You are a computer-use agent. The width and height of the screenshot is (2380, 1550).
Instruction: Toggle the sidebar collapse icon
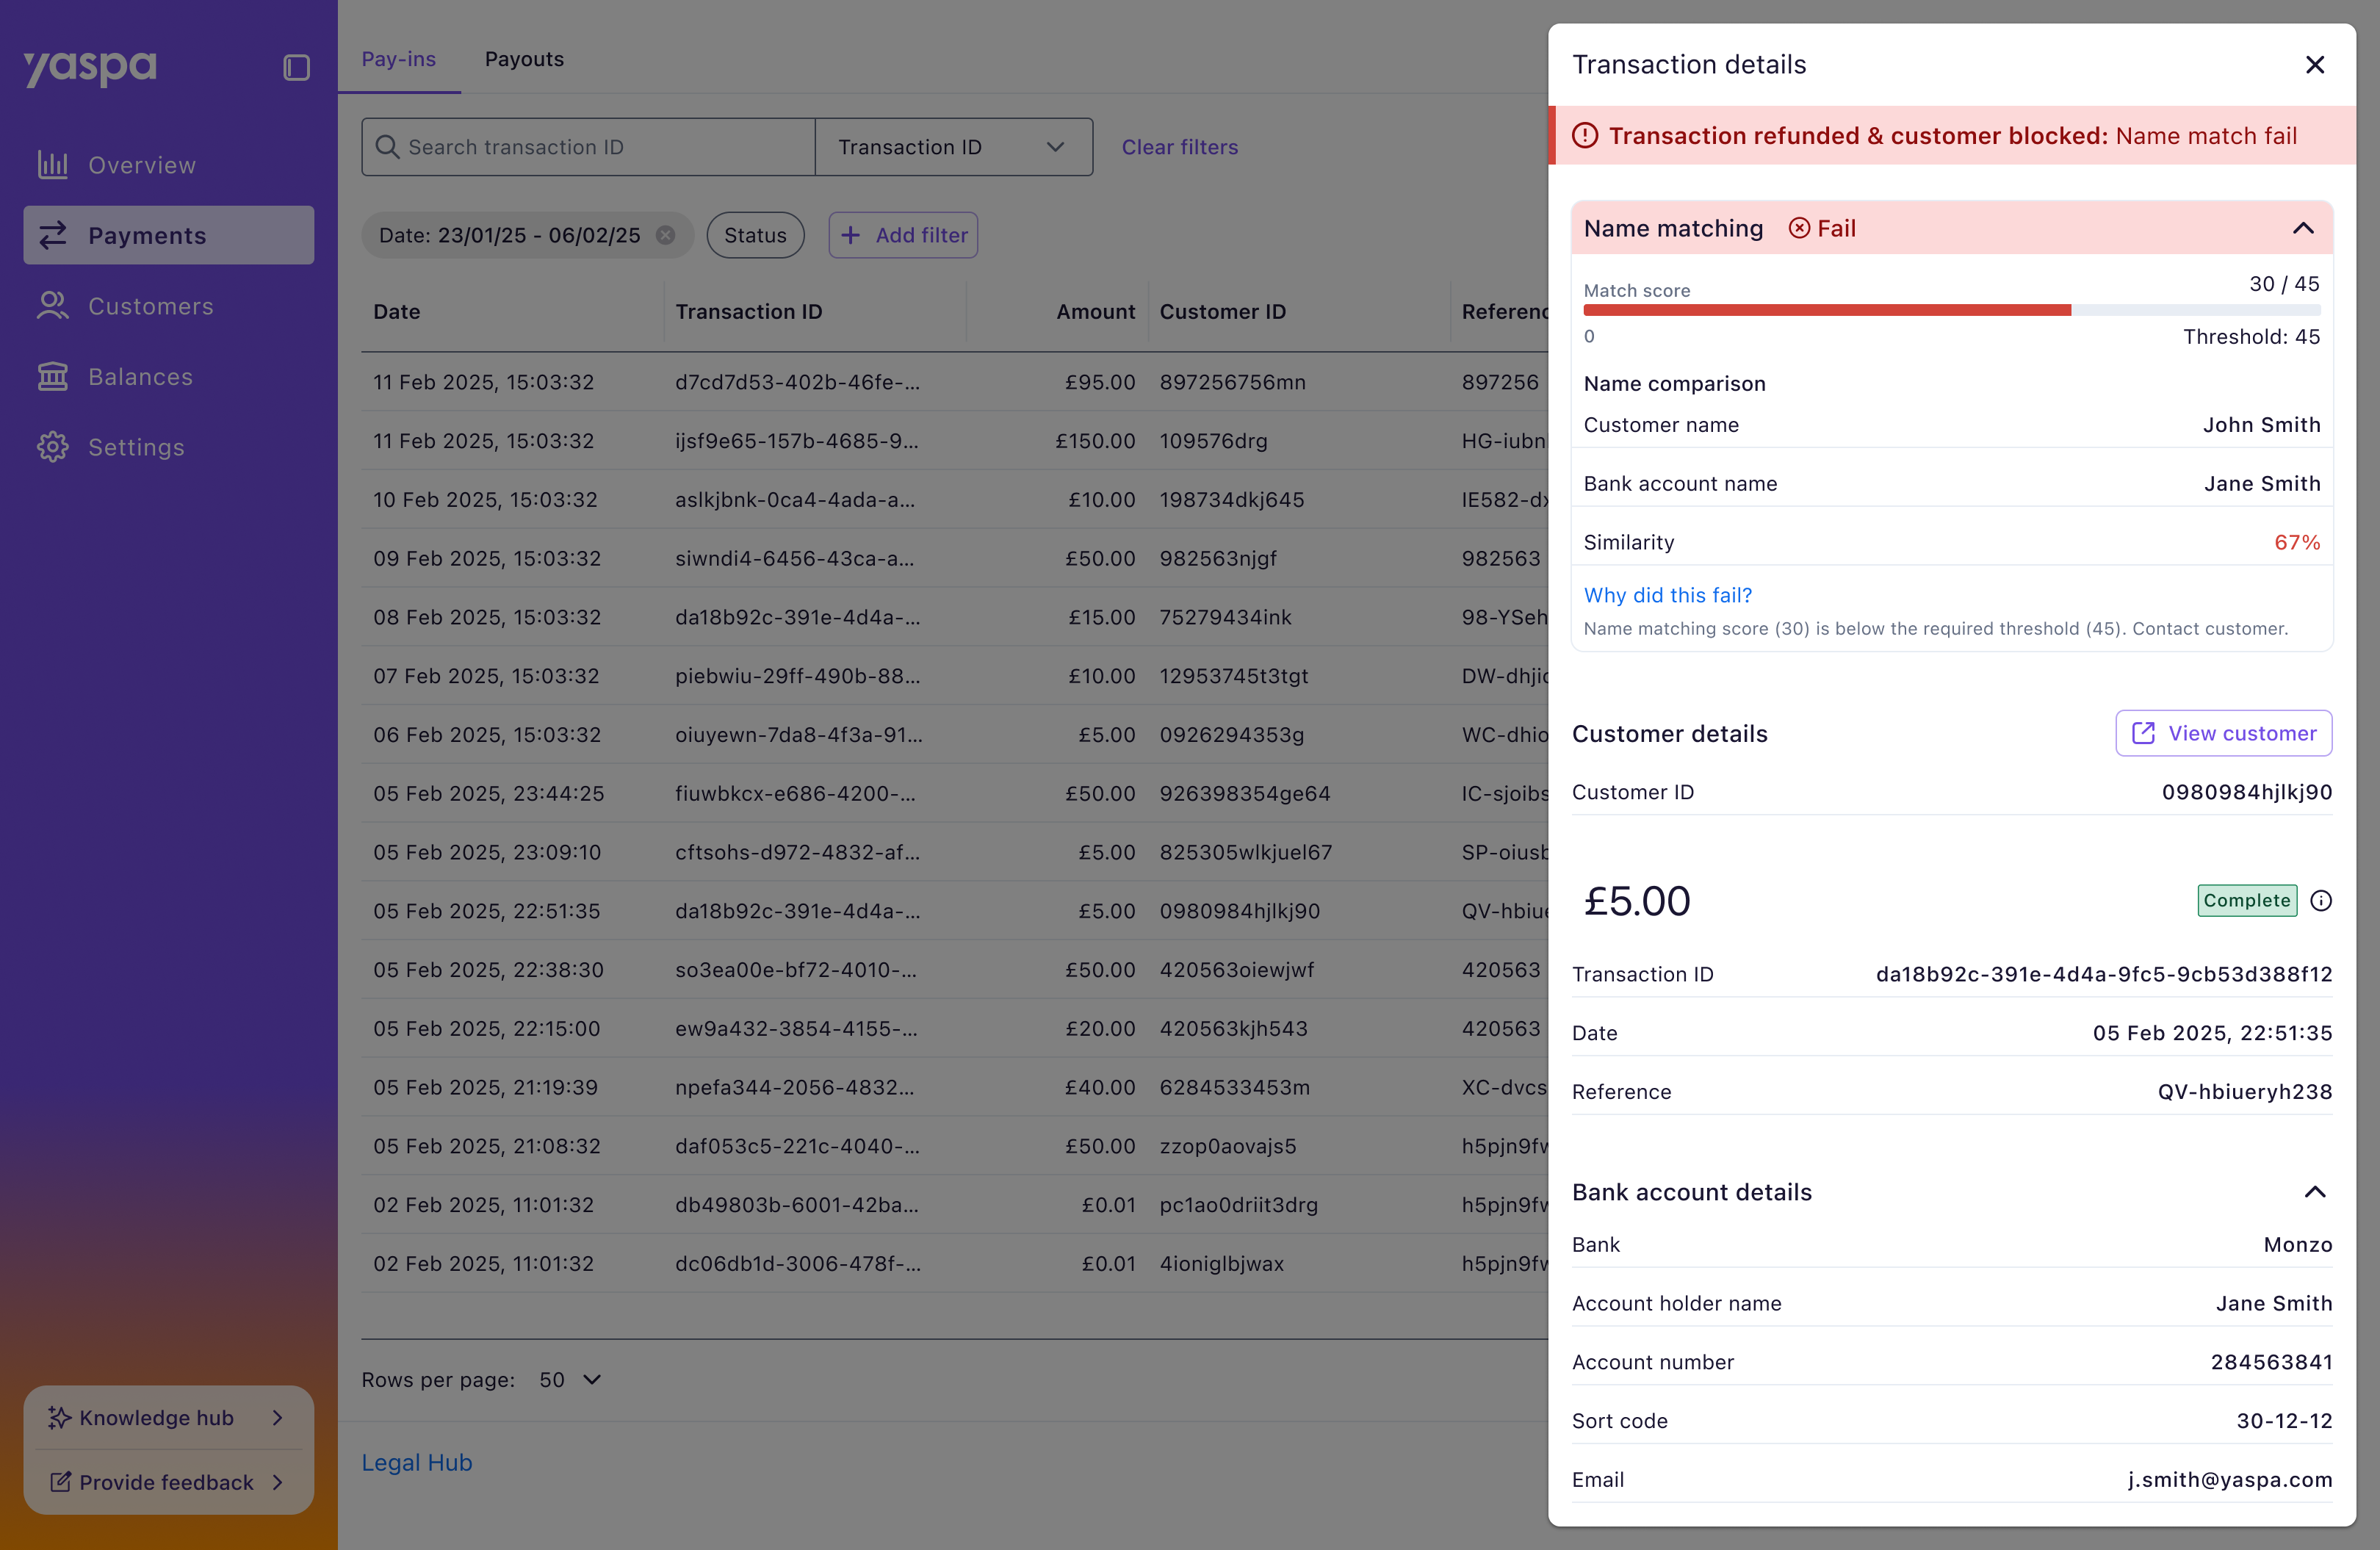click(296, 67)
